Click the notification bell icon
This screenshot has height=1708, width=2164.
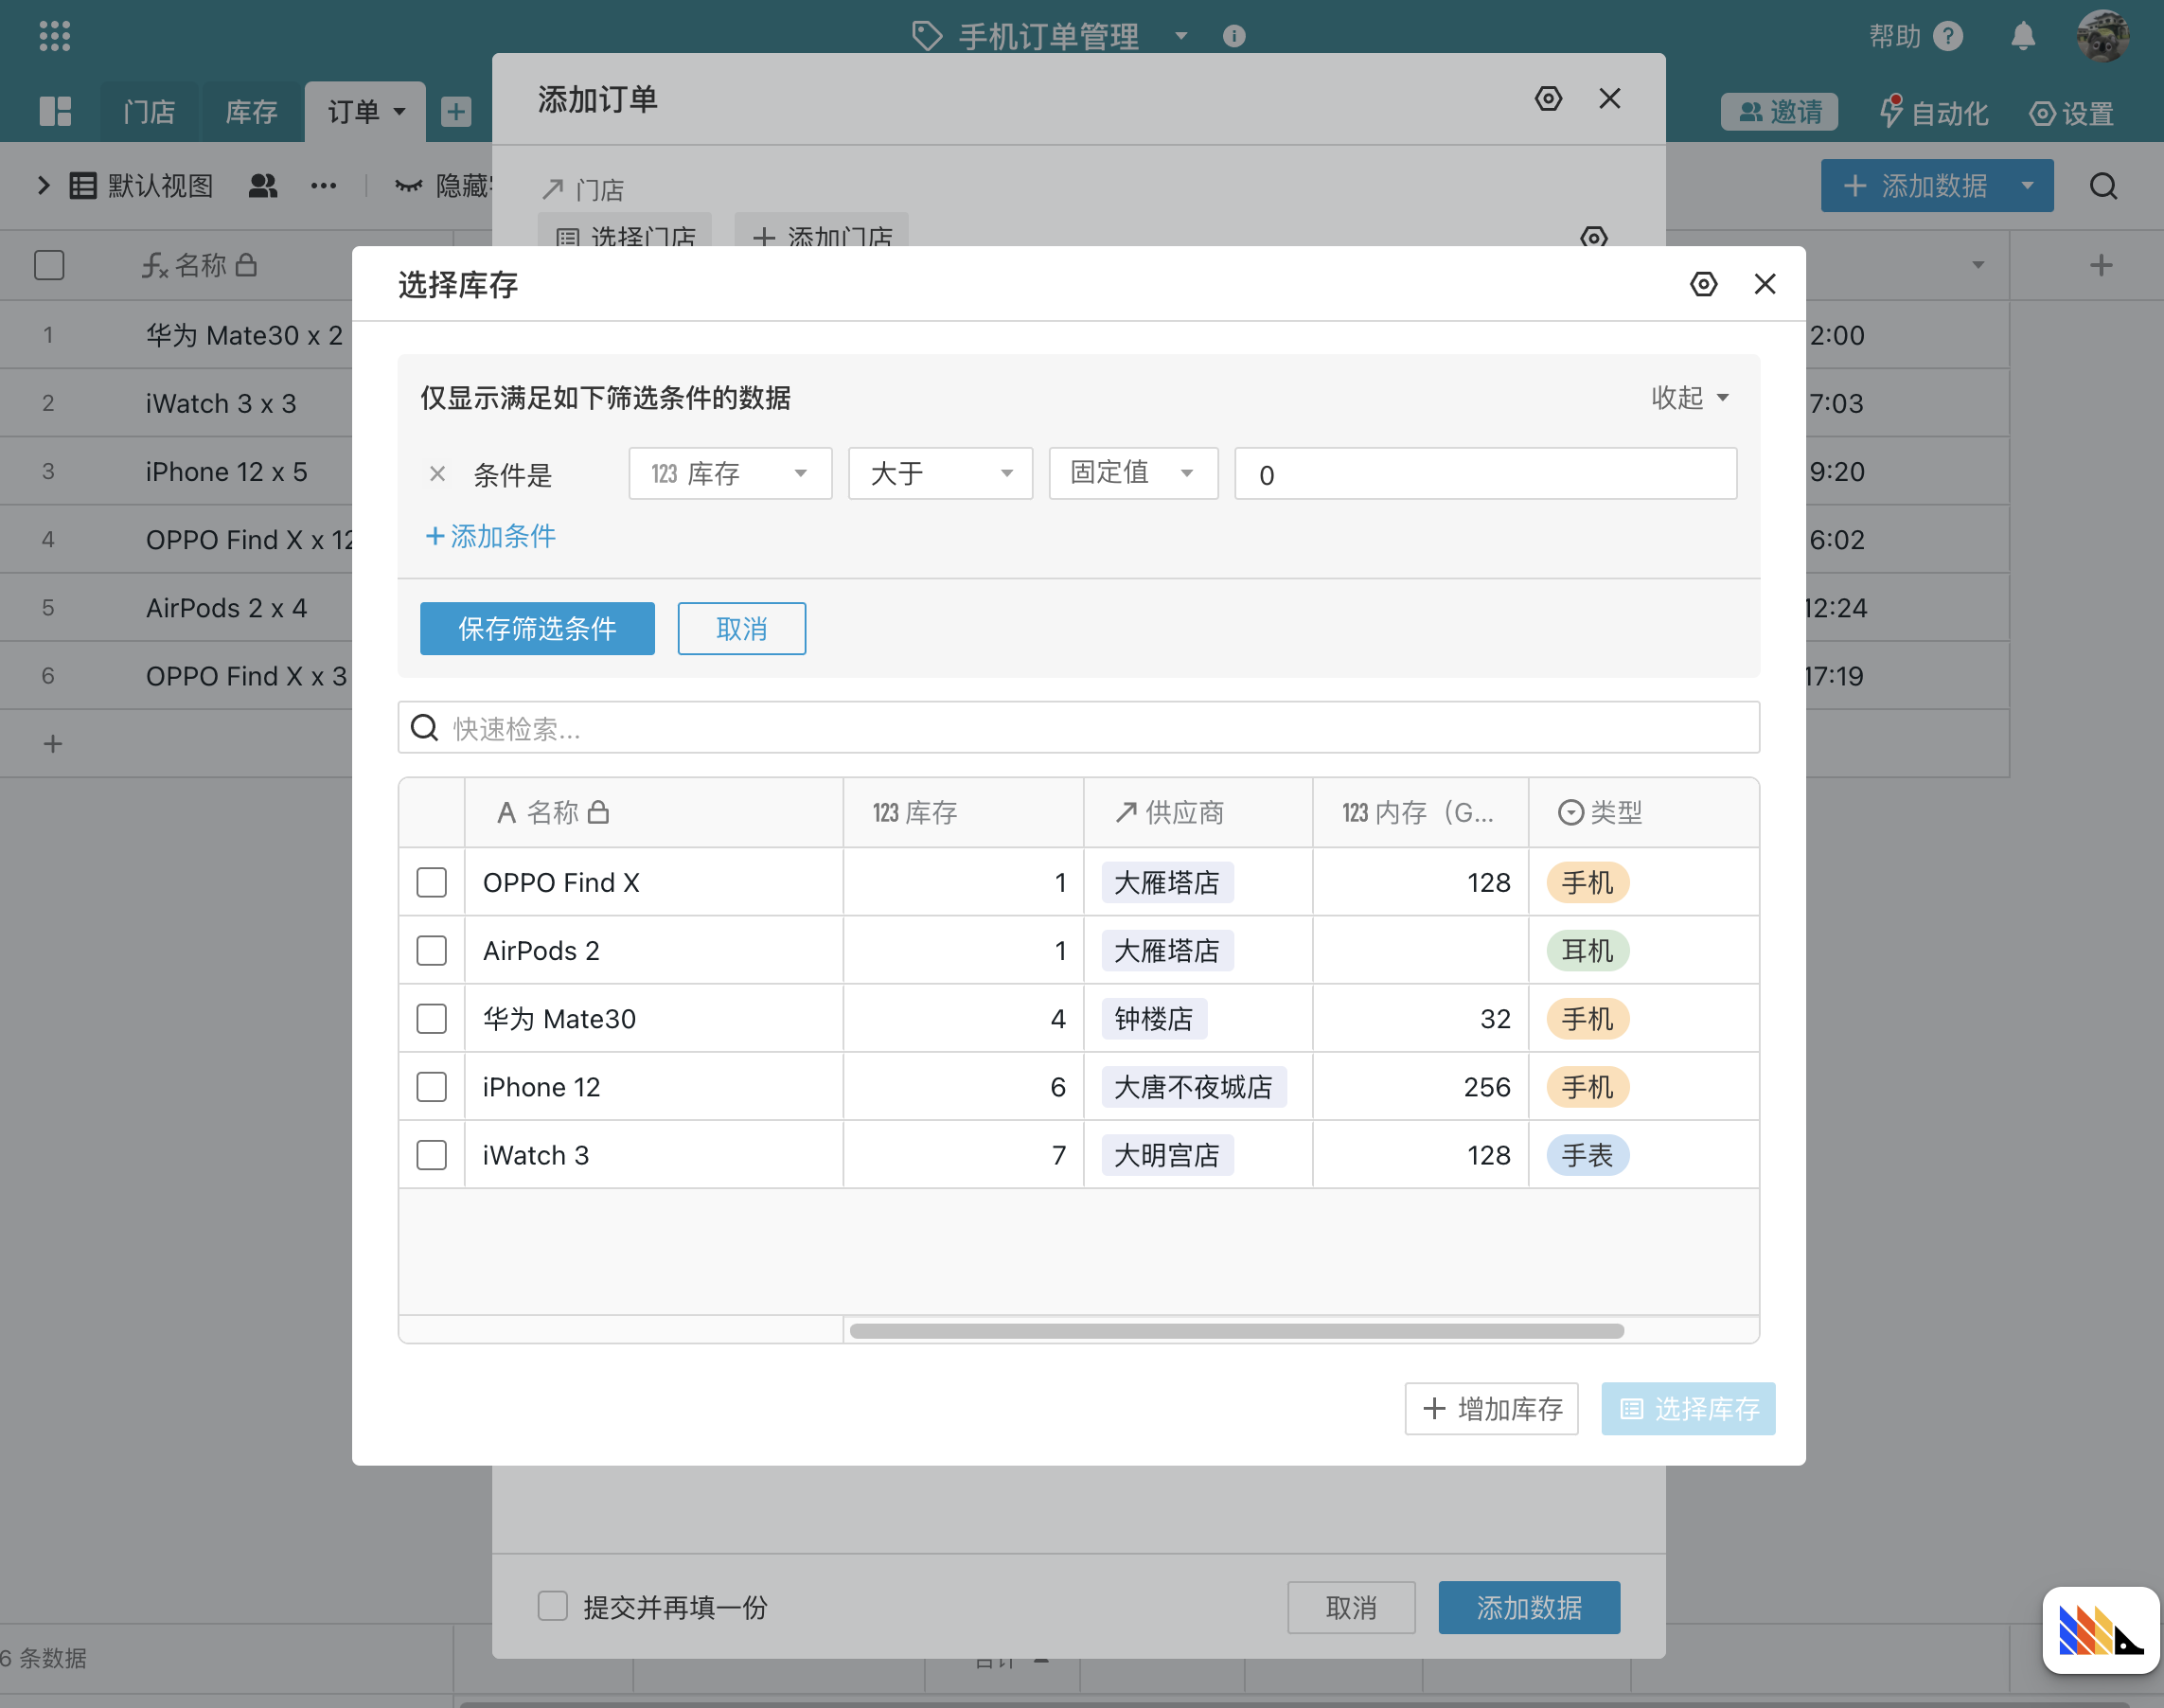2022,36
